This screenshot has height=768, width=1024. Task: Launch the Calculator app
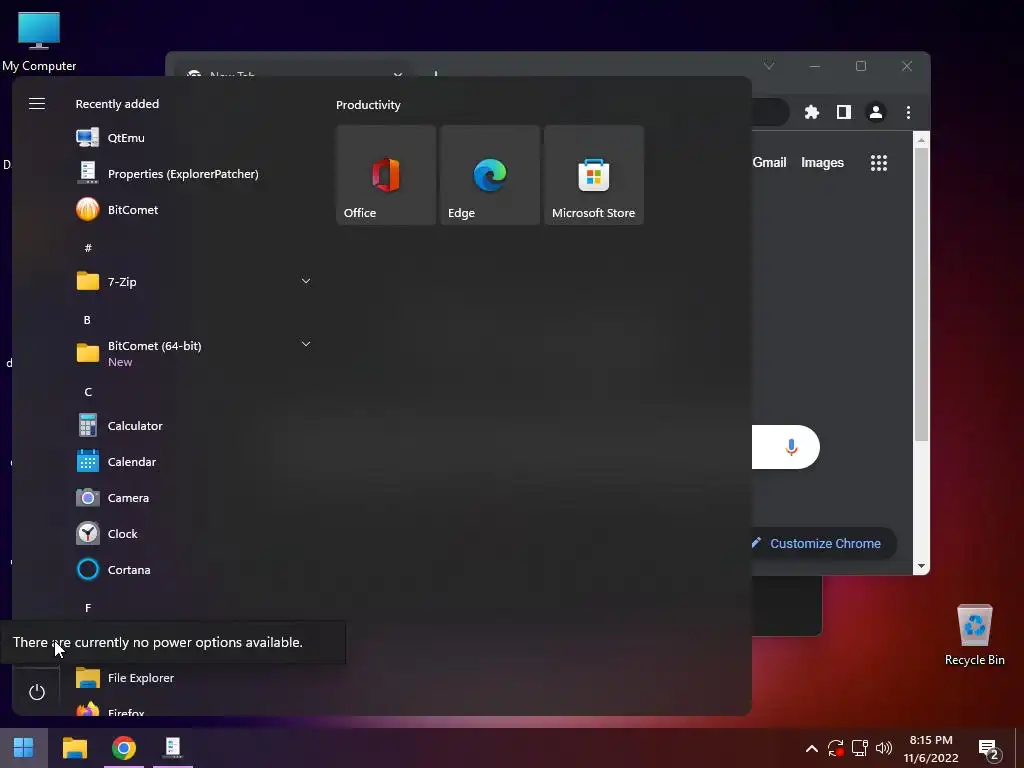tap(193, 426)
